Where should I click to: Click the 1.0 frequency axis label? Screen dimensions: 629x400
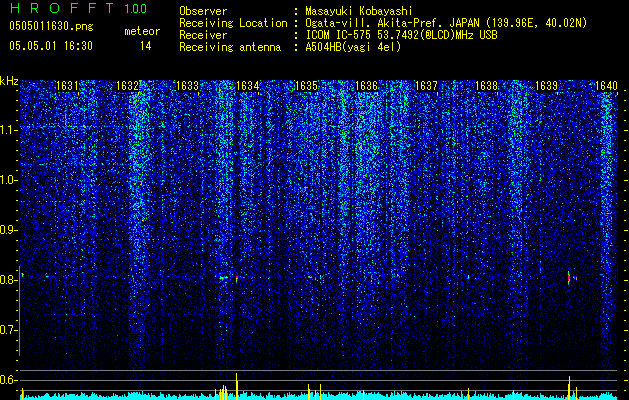coord(8,180)
